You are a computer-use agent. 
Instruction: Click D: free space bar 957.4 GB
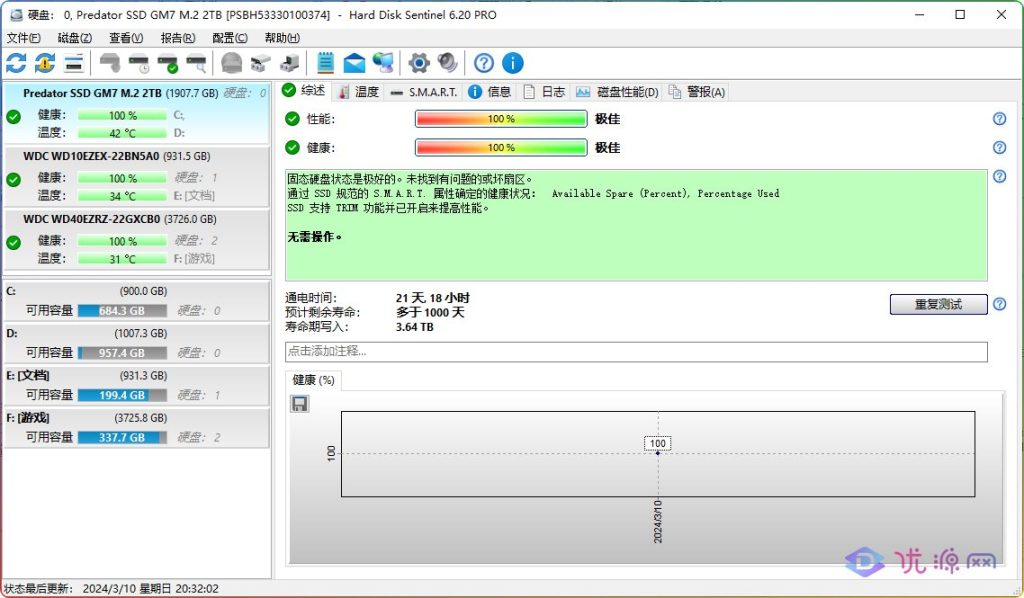(x=122, y=353)
